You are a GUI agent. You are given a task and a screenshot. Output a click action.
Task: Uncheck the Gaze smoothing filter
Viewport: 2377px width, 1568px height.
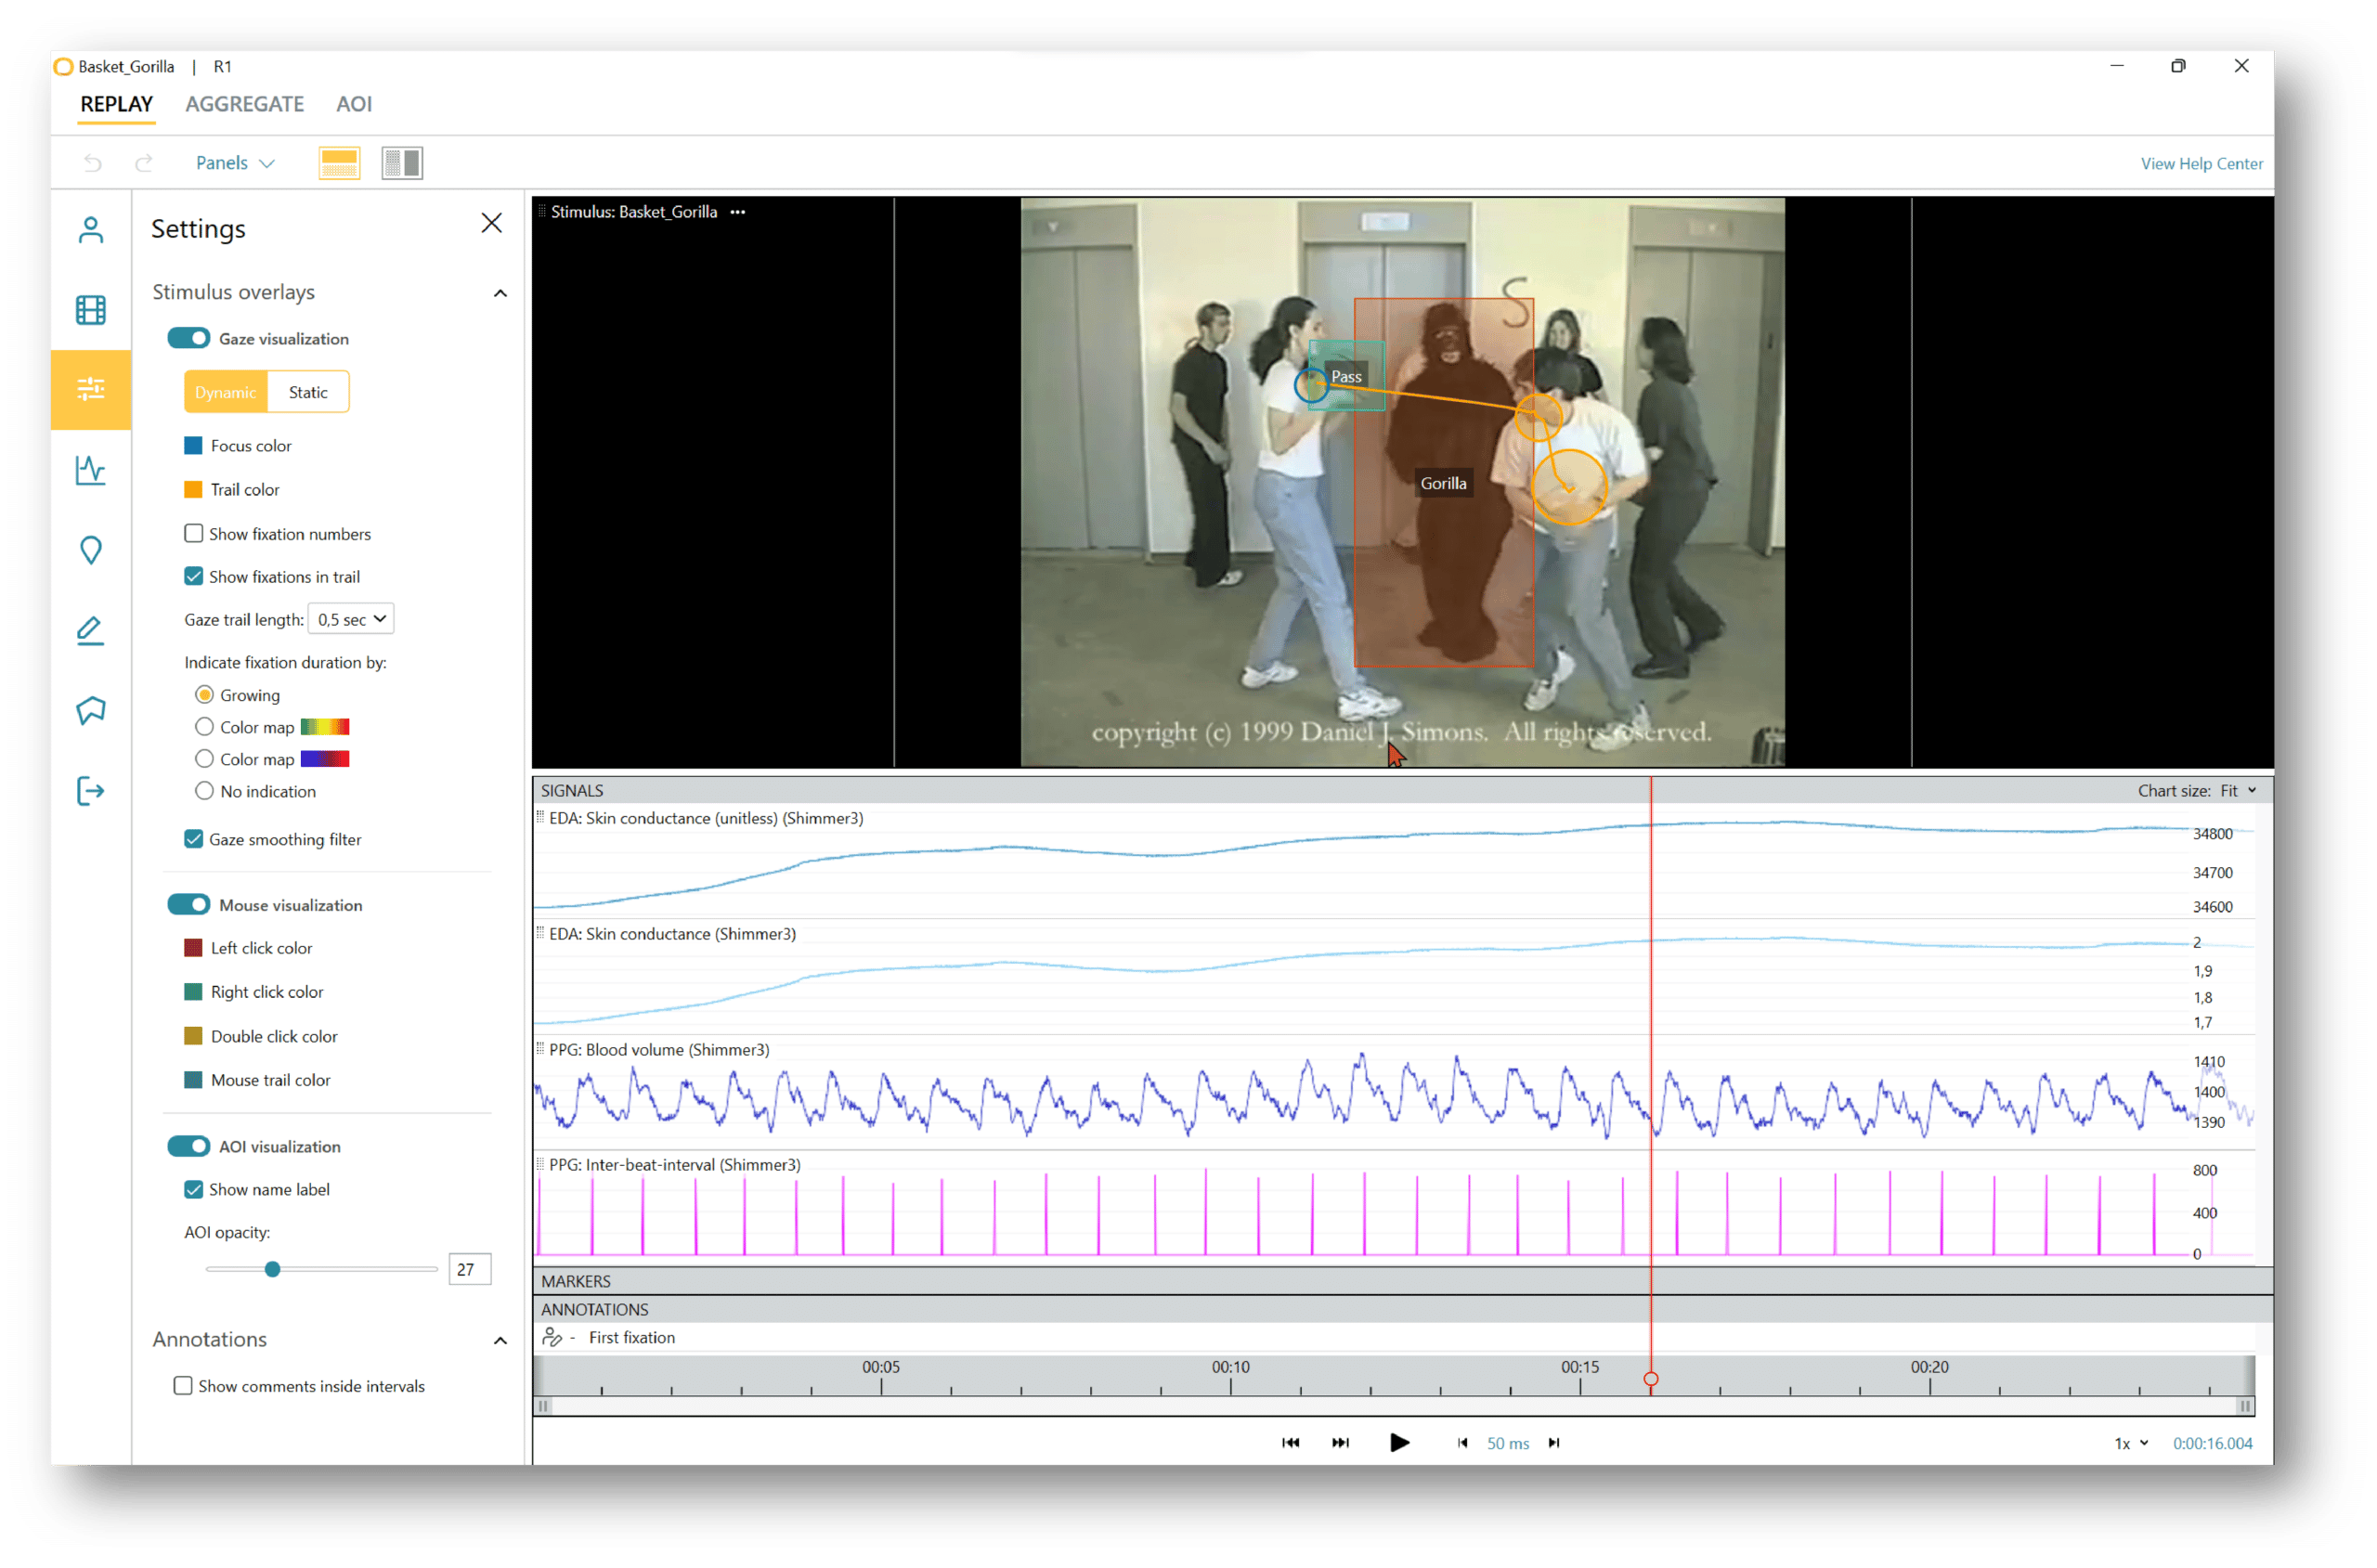pyautogui.click(x=194, y=839)
